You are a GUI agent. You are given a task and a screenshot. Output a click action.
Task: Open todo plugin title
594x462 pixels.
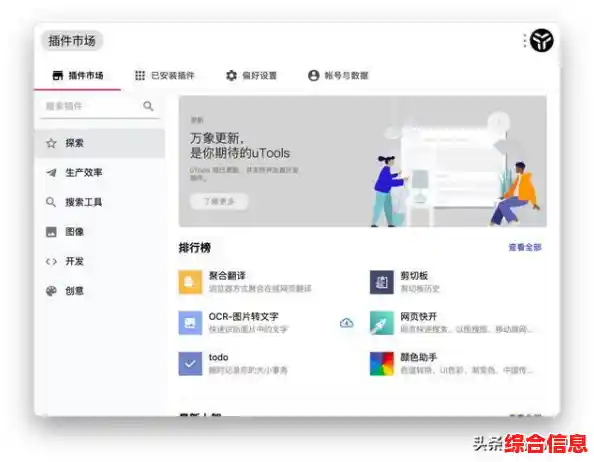coord(218,357)
